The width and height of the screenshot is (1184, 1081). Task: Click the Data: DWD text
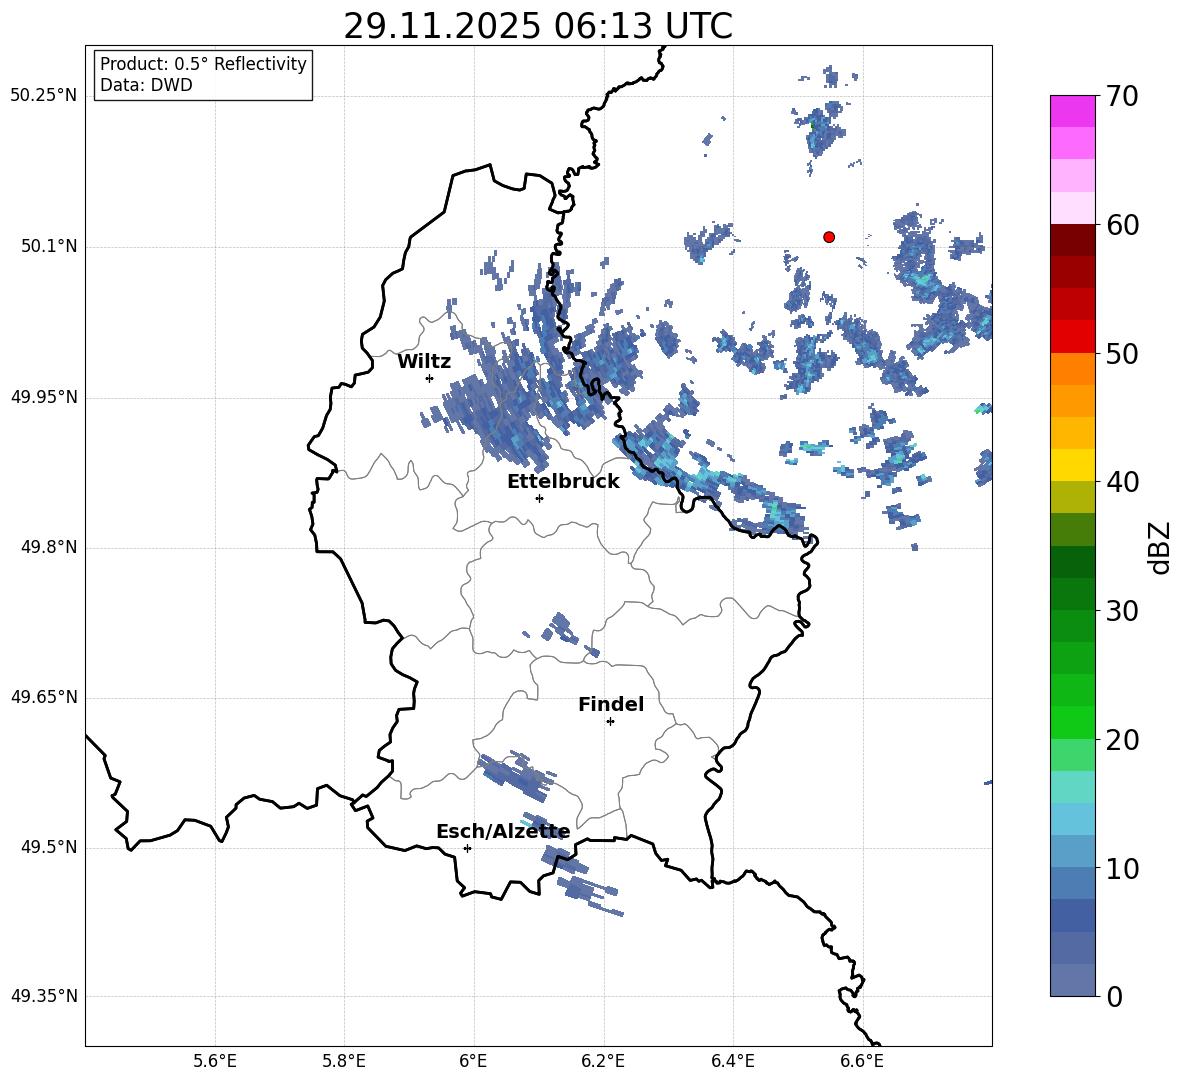[146, 85]
